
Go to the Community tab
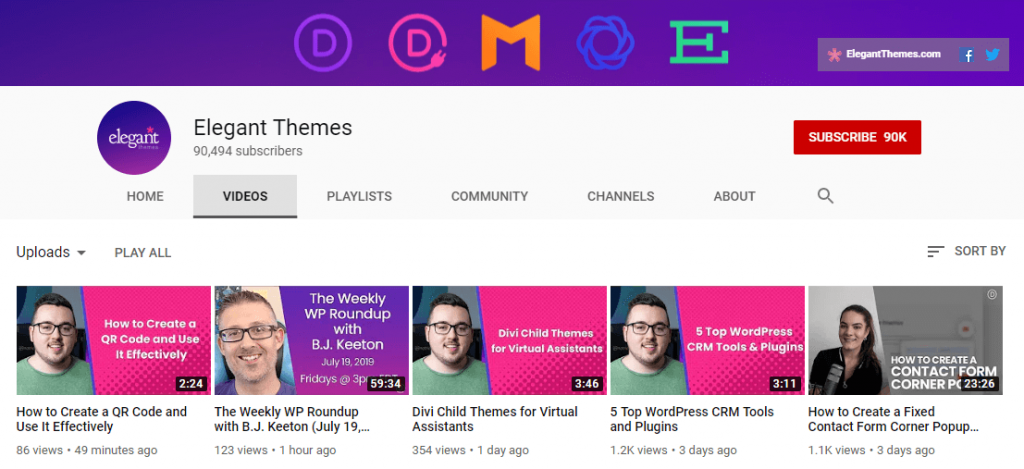click(490, 196)
